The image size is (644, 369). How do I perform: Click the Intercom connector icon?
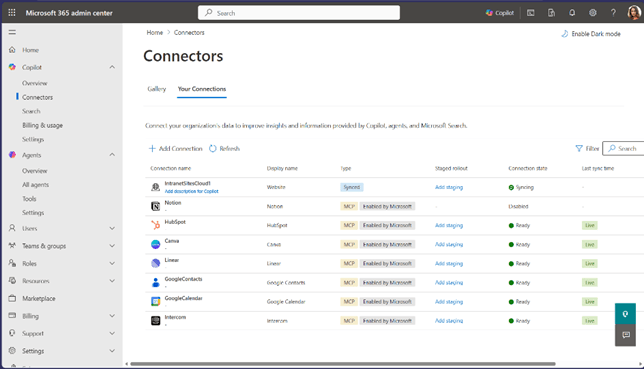(x=155, y=321)
